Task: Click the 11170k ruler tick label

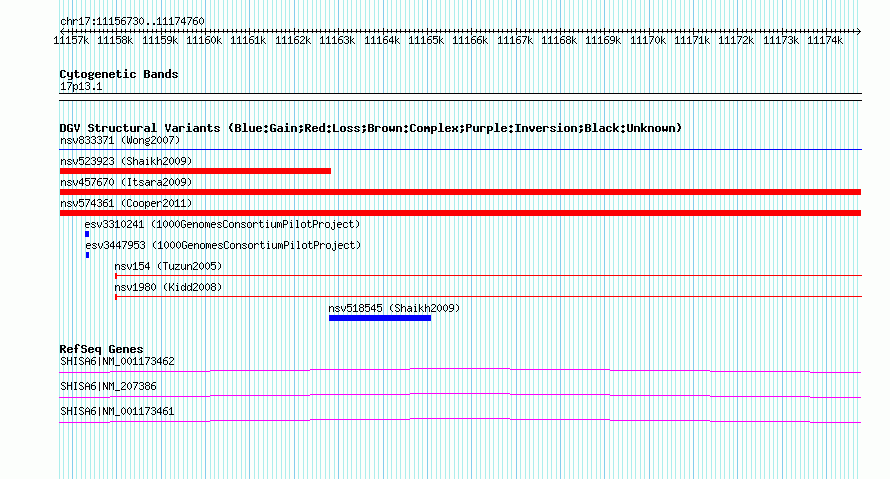Action: click(x=648, y=40)
